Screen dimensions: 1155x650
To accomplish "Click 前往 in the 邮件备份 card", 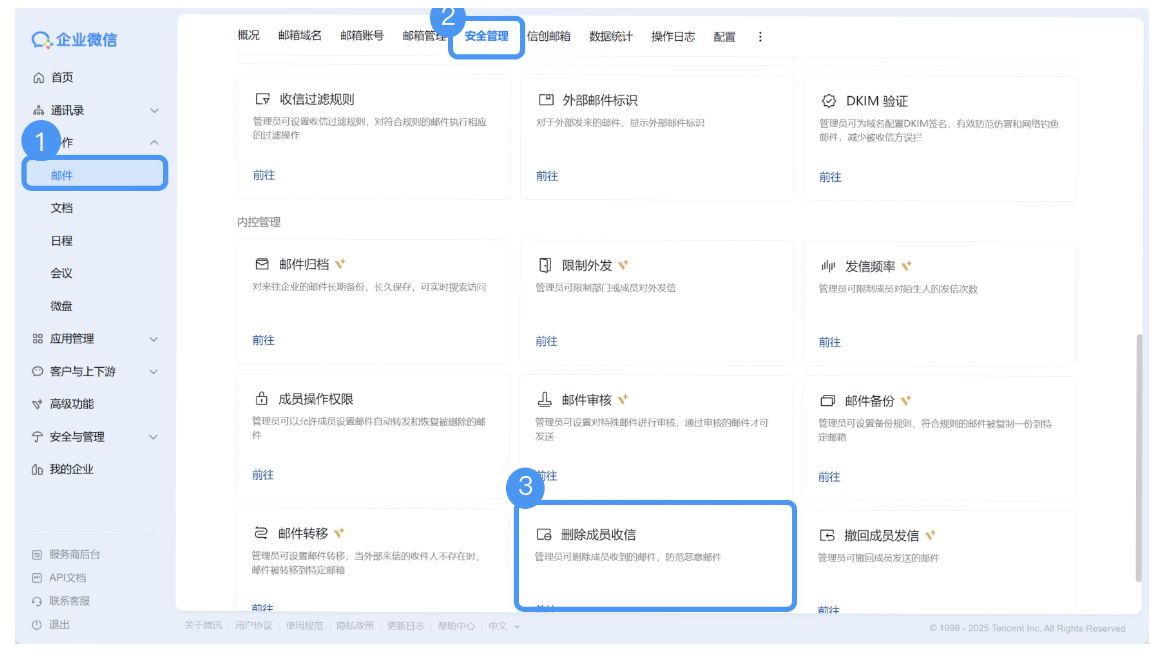I will point(829,477).
